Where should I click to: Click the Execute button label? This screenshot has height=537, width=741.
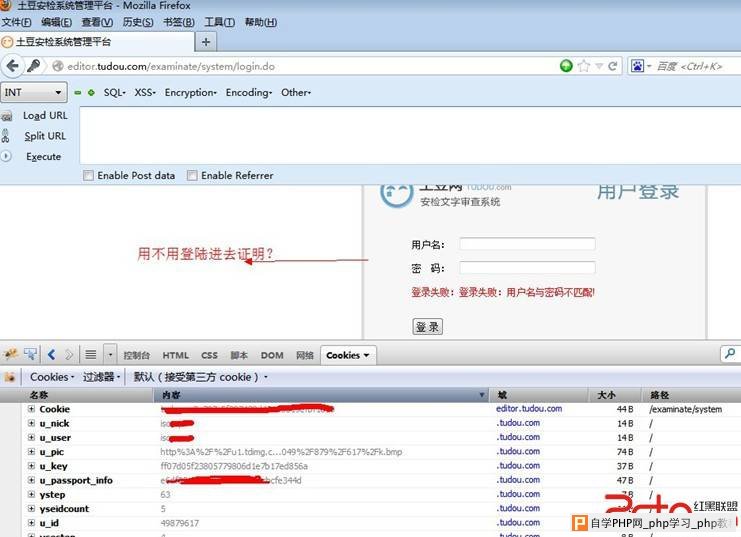pos(43,156)
